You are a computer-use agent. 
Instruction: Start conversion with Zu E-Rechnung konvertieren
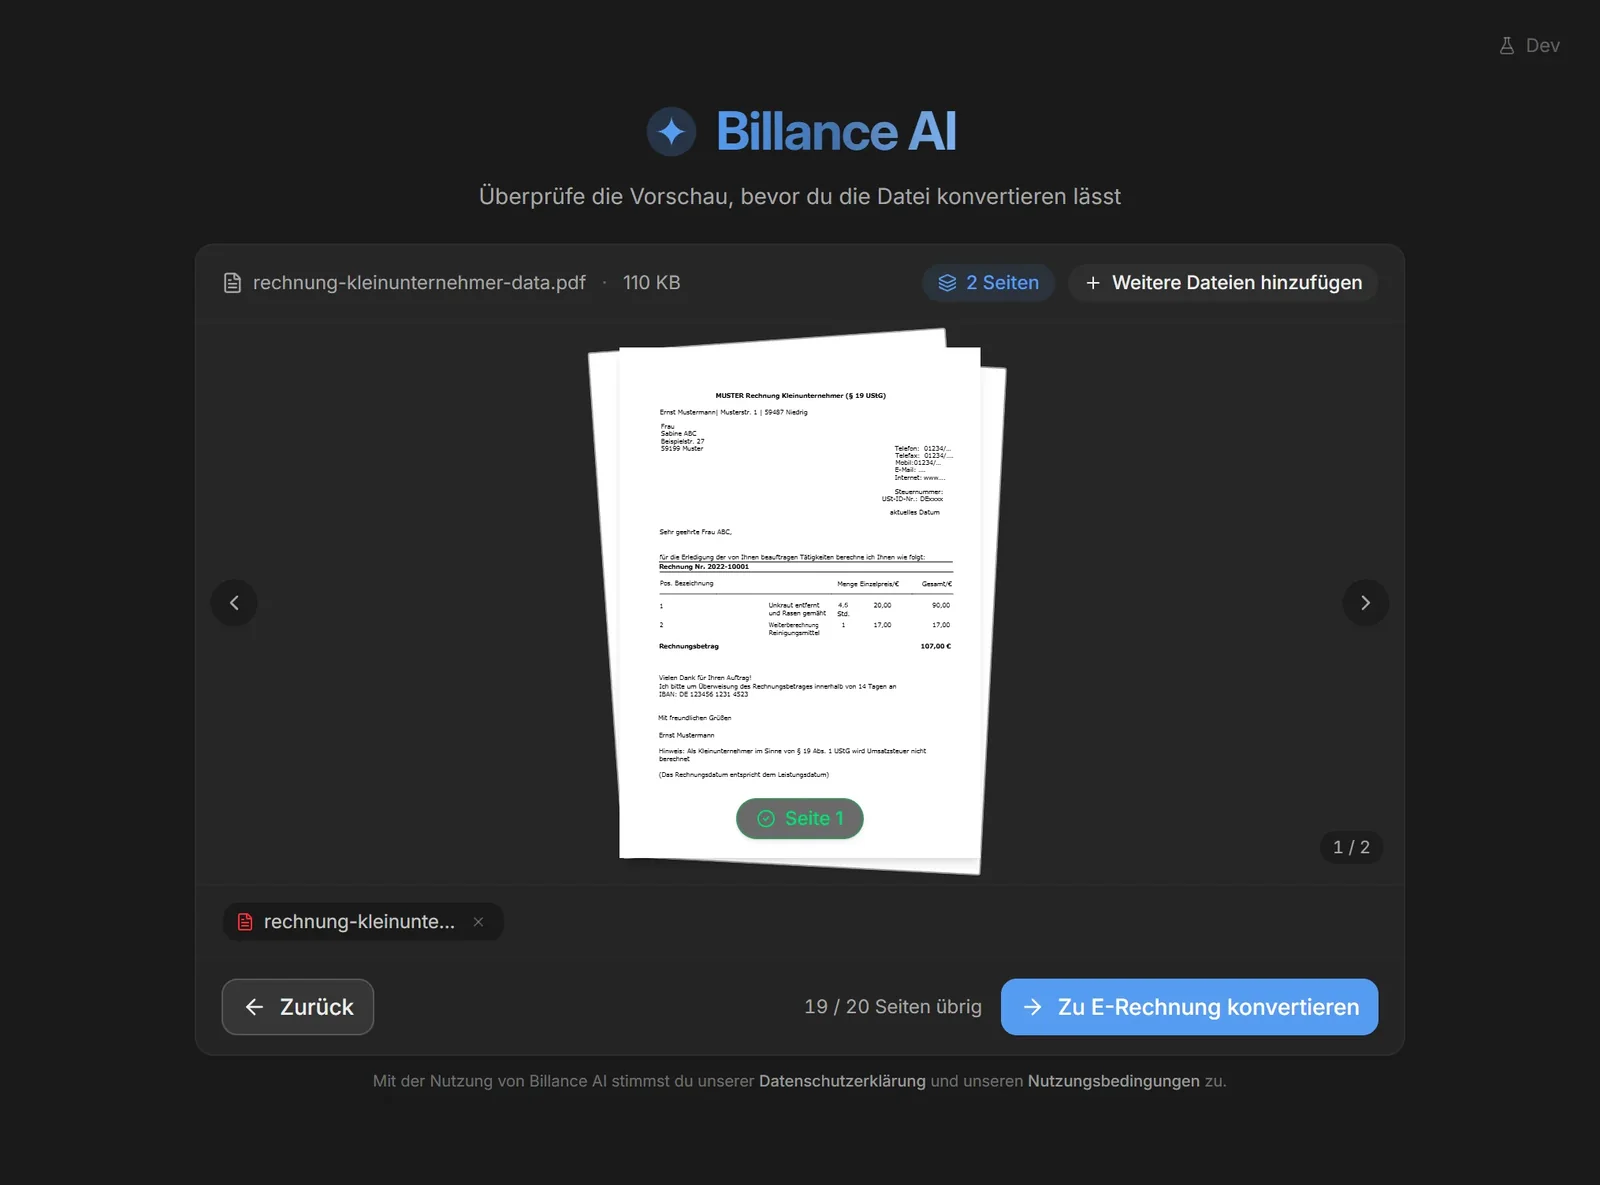(x=1189, y=1007)
